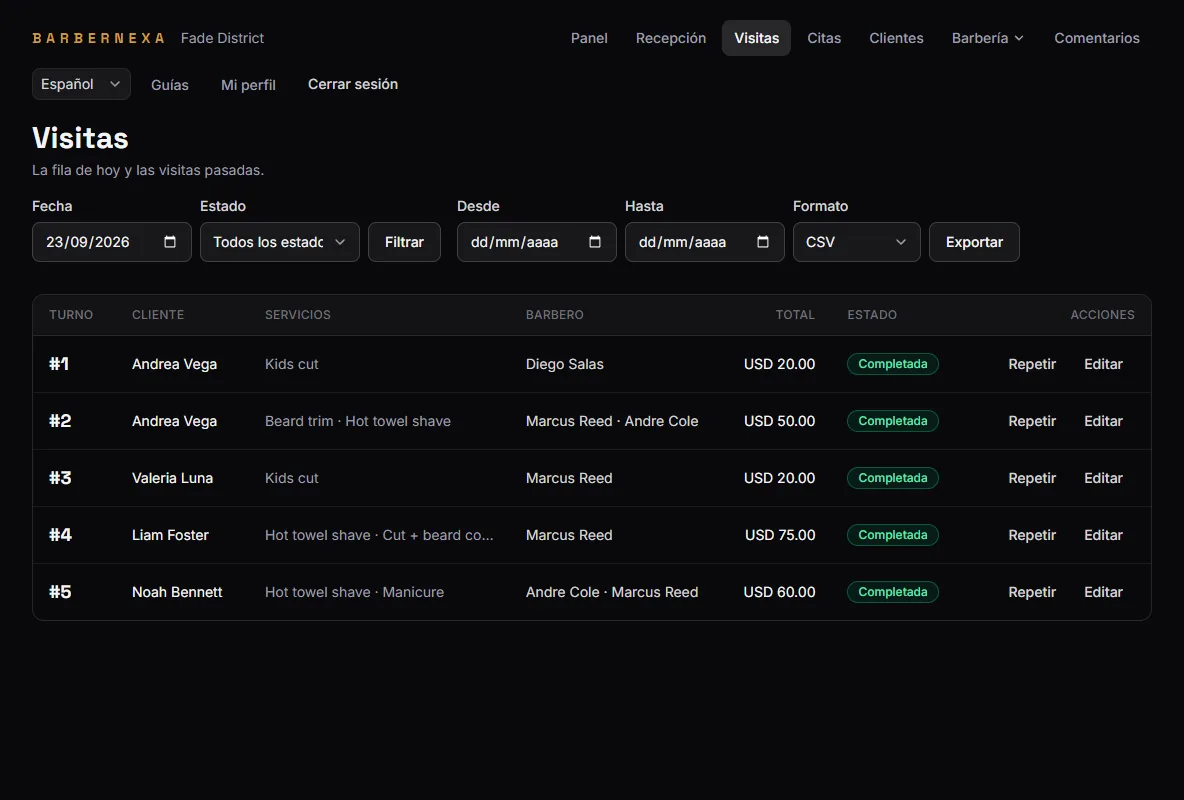The image size is (1184, 800).
Task: Go to the Panel tab
Action: pyautogui.click(x=589, y=38)
